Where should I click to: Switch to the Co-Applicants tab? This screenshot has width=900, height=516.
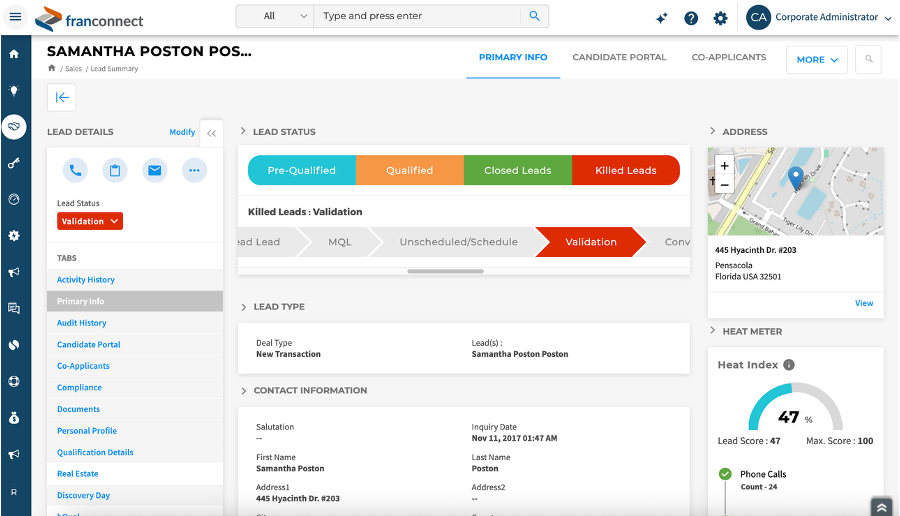tap(728, 57)
